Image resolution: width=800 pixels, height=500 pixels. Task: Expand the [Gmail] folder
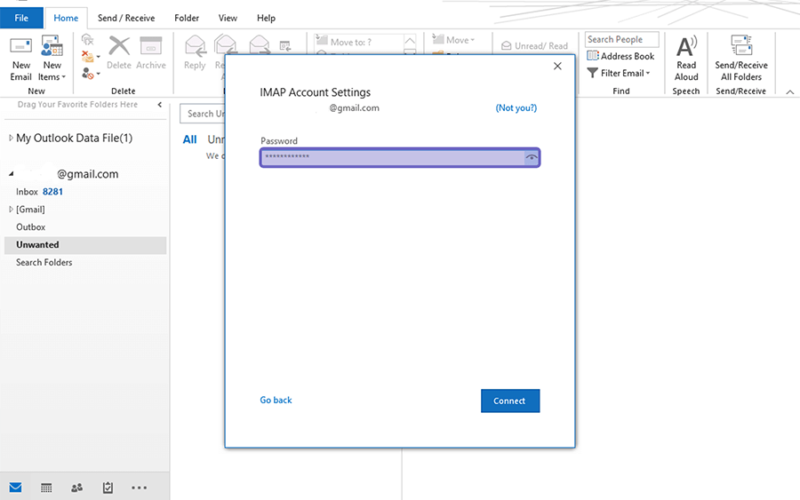[11, 209]
